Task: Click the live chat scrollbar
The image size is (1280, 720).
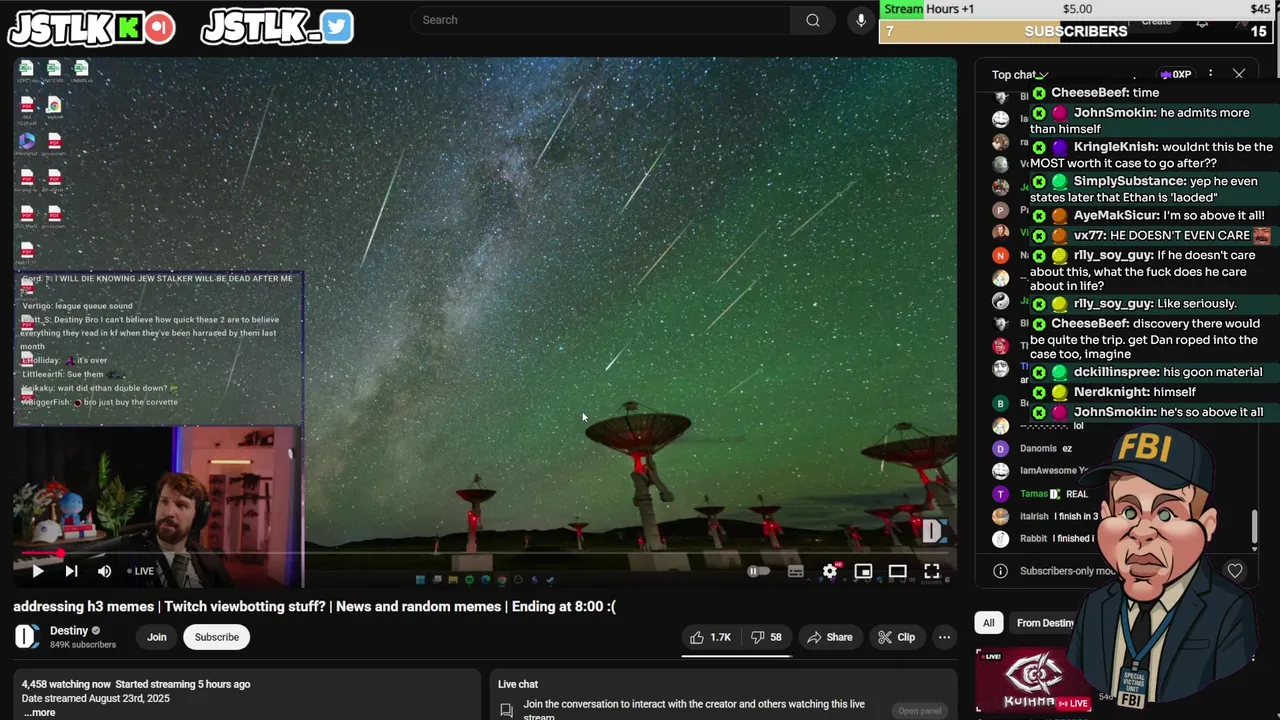Action: click(1255, 525)
